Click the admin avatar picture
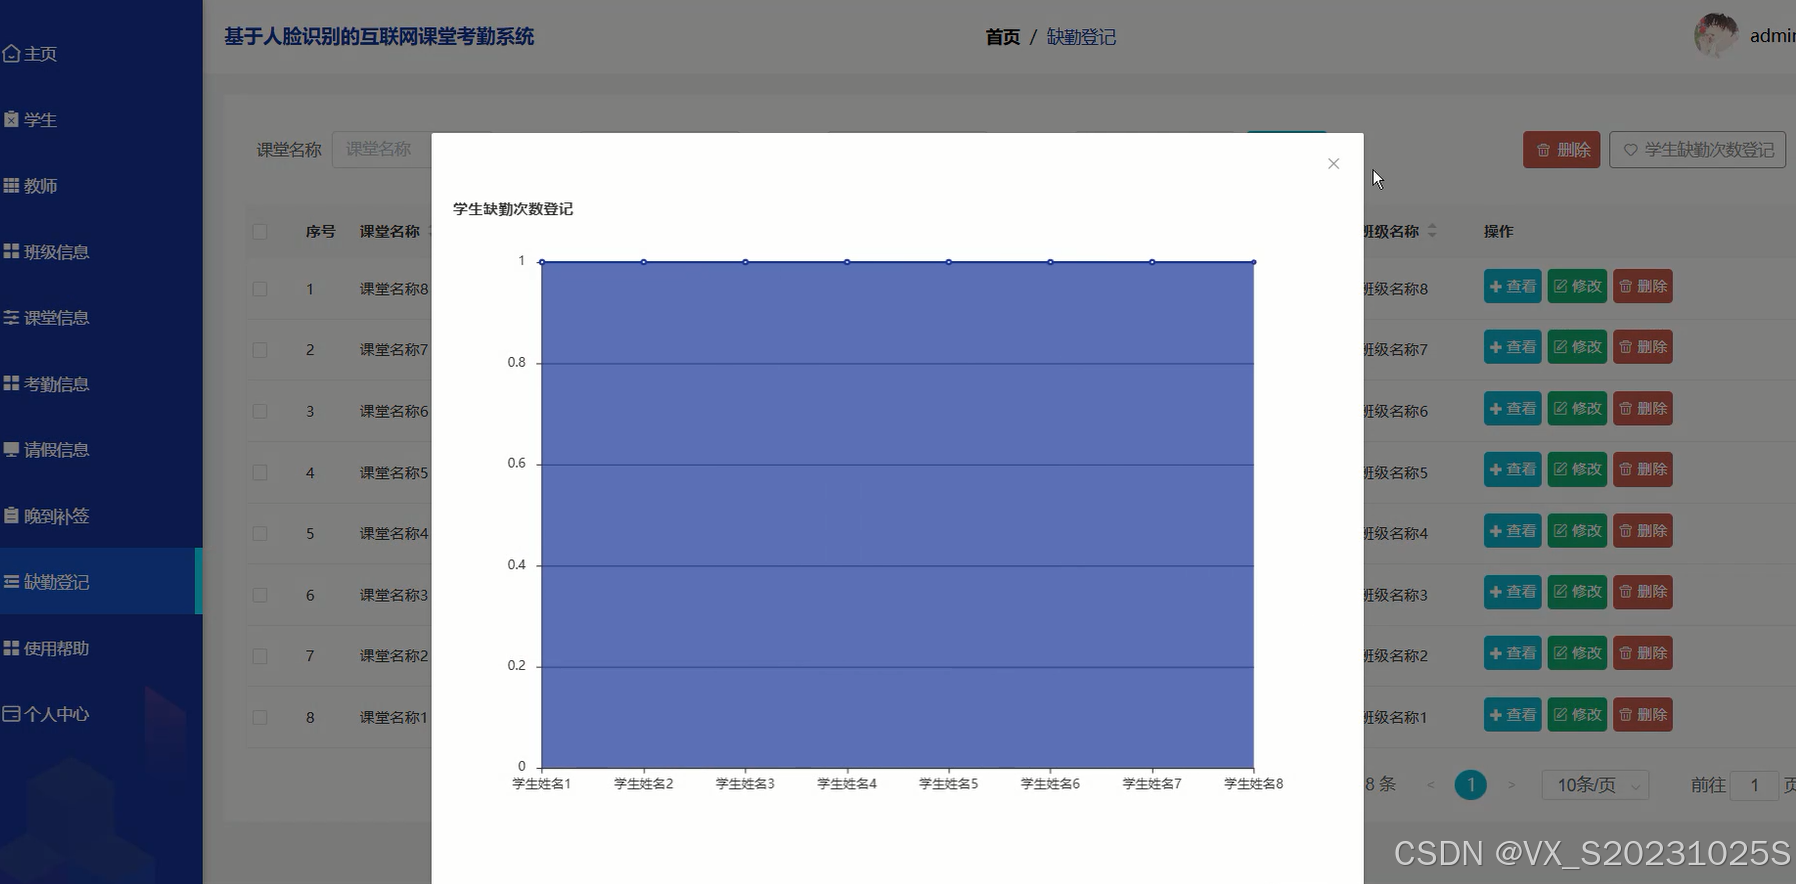This screenshot has width=1796, height=884. (x=1716, y=35)
